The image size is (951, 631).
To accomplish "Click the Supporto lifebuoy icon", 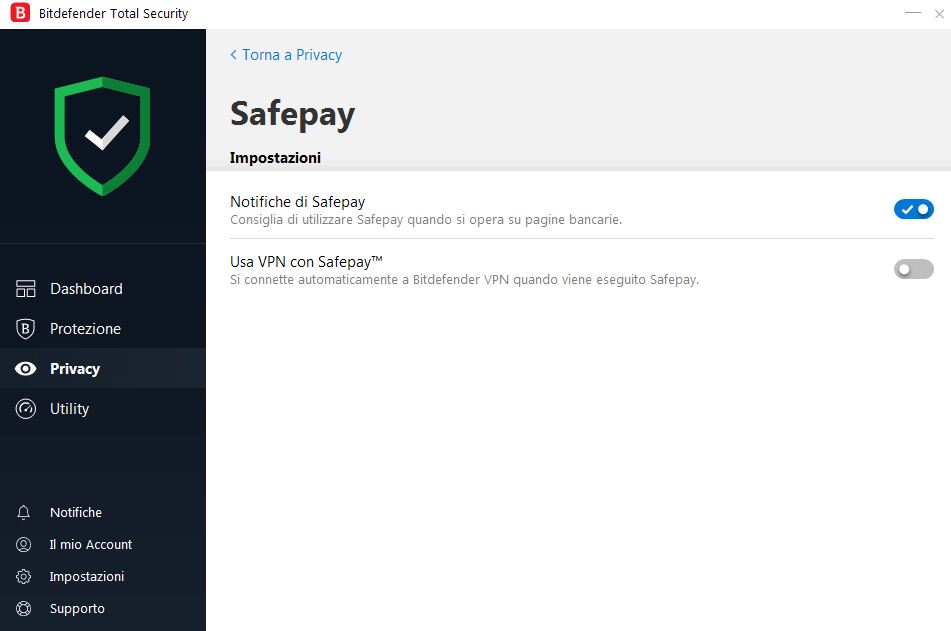I will [x=24, y=609].
